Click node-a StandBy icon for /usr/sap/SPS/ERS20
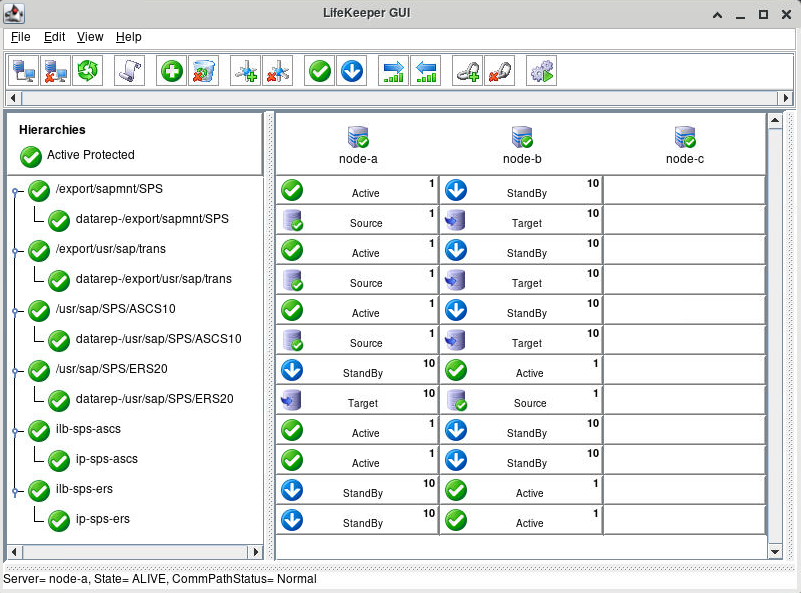Screen dimensions: 801x593 coord(292,370)
